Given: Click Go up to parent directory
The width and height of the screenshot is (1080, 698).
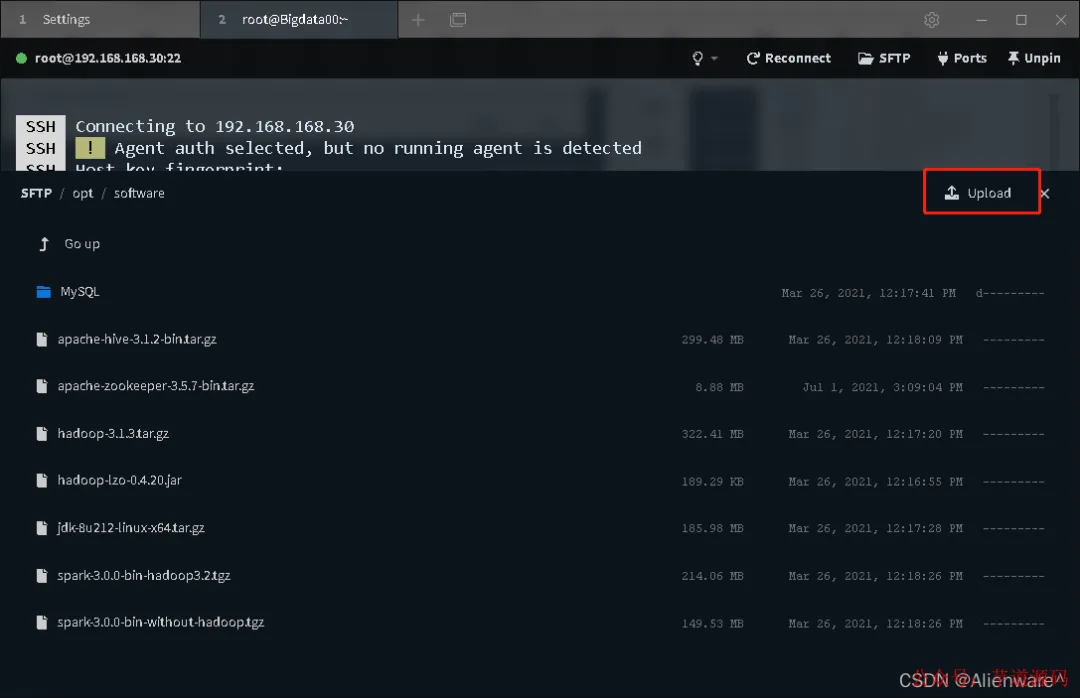Looking at the screenshot, I should (x=82, y=244).
